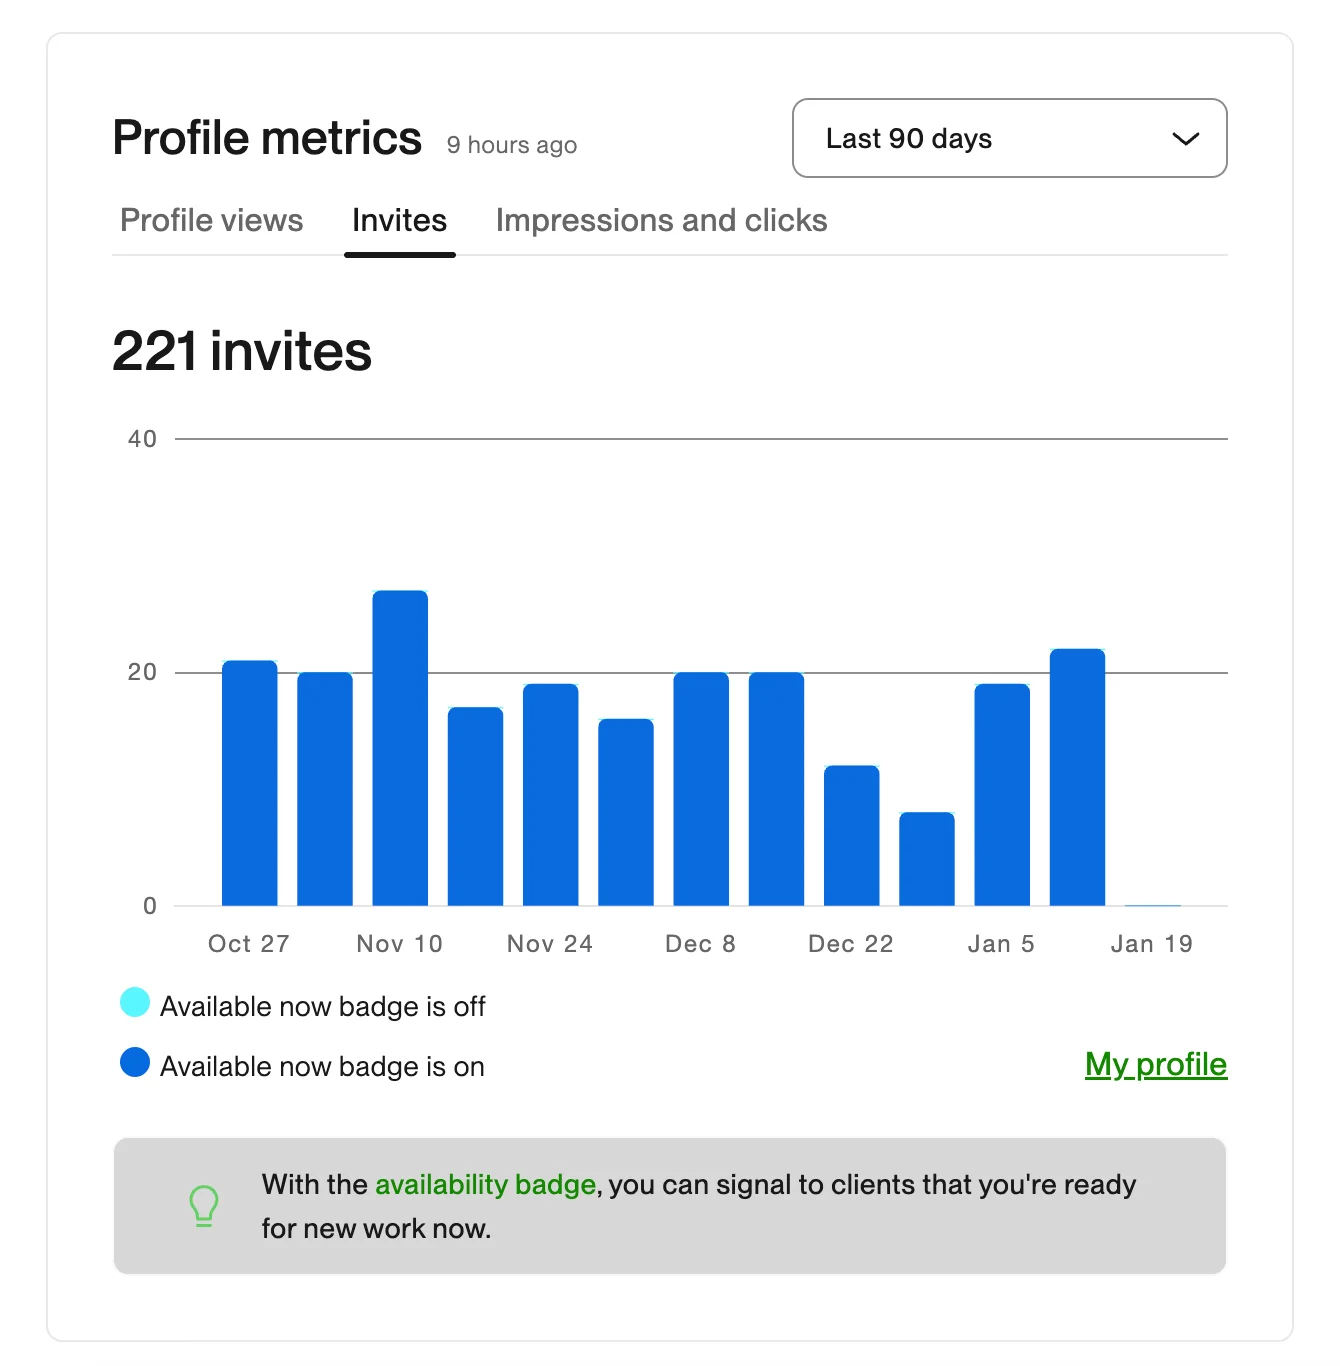1340x1366 pixels.
Task: Click the lightbulb tip icon
Action: (204, 1205)
